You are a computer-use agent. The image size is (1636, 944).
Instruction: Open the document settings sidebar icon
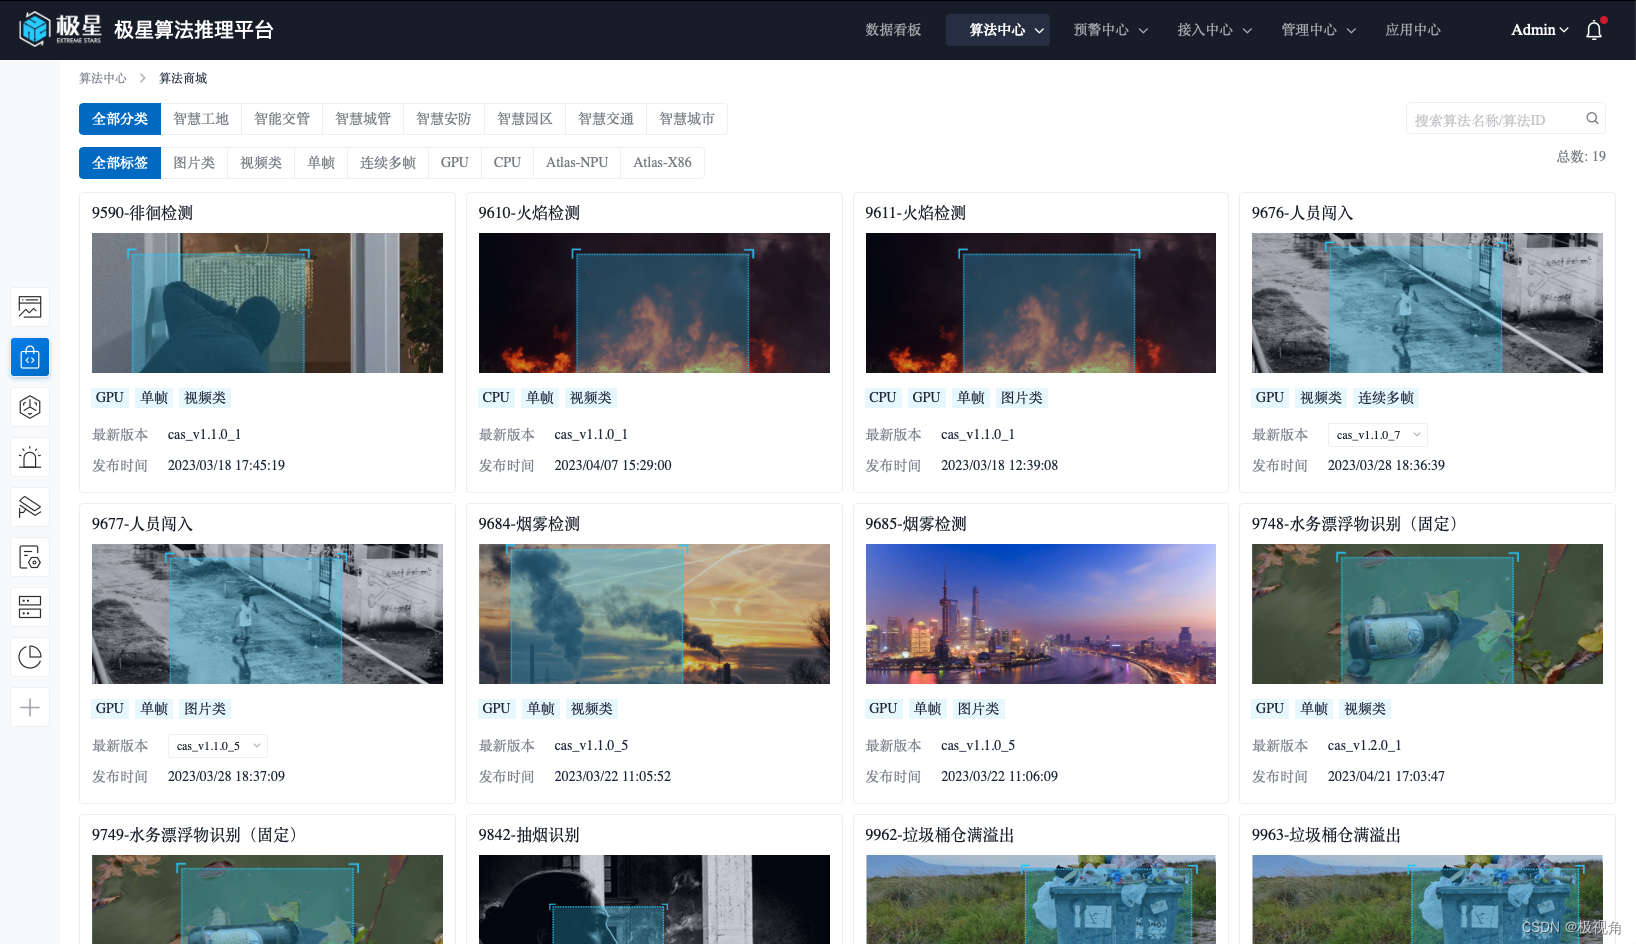pos(30,557)
